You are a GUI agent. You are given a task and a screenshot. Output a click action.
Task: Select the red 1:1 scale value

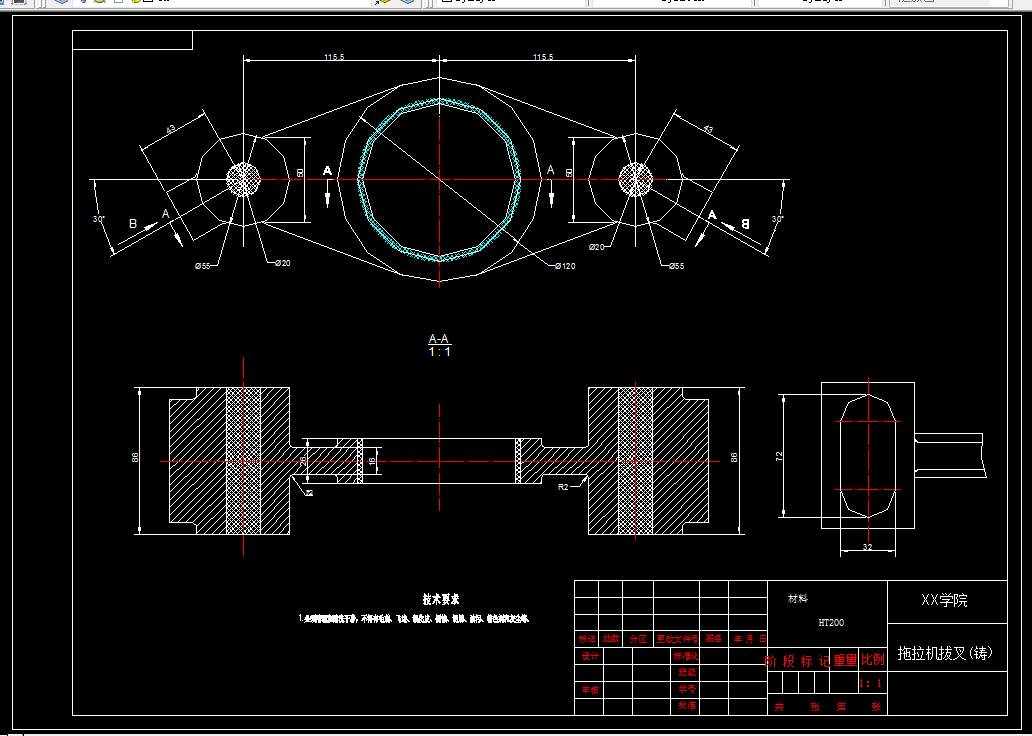pyautogui.click(x=871, y=683)
